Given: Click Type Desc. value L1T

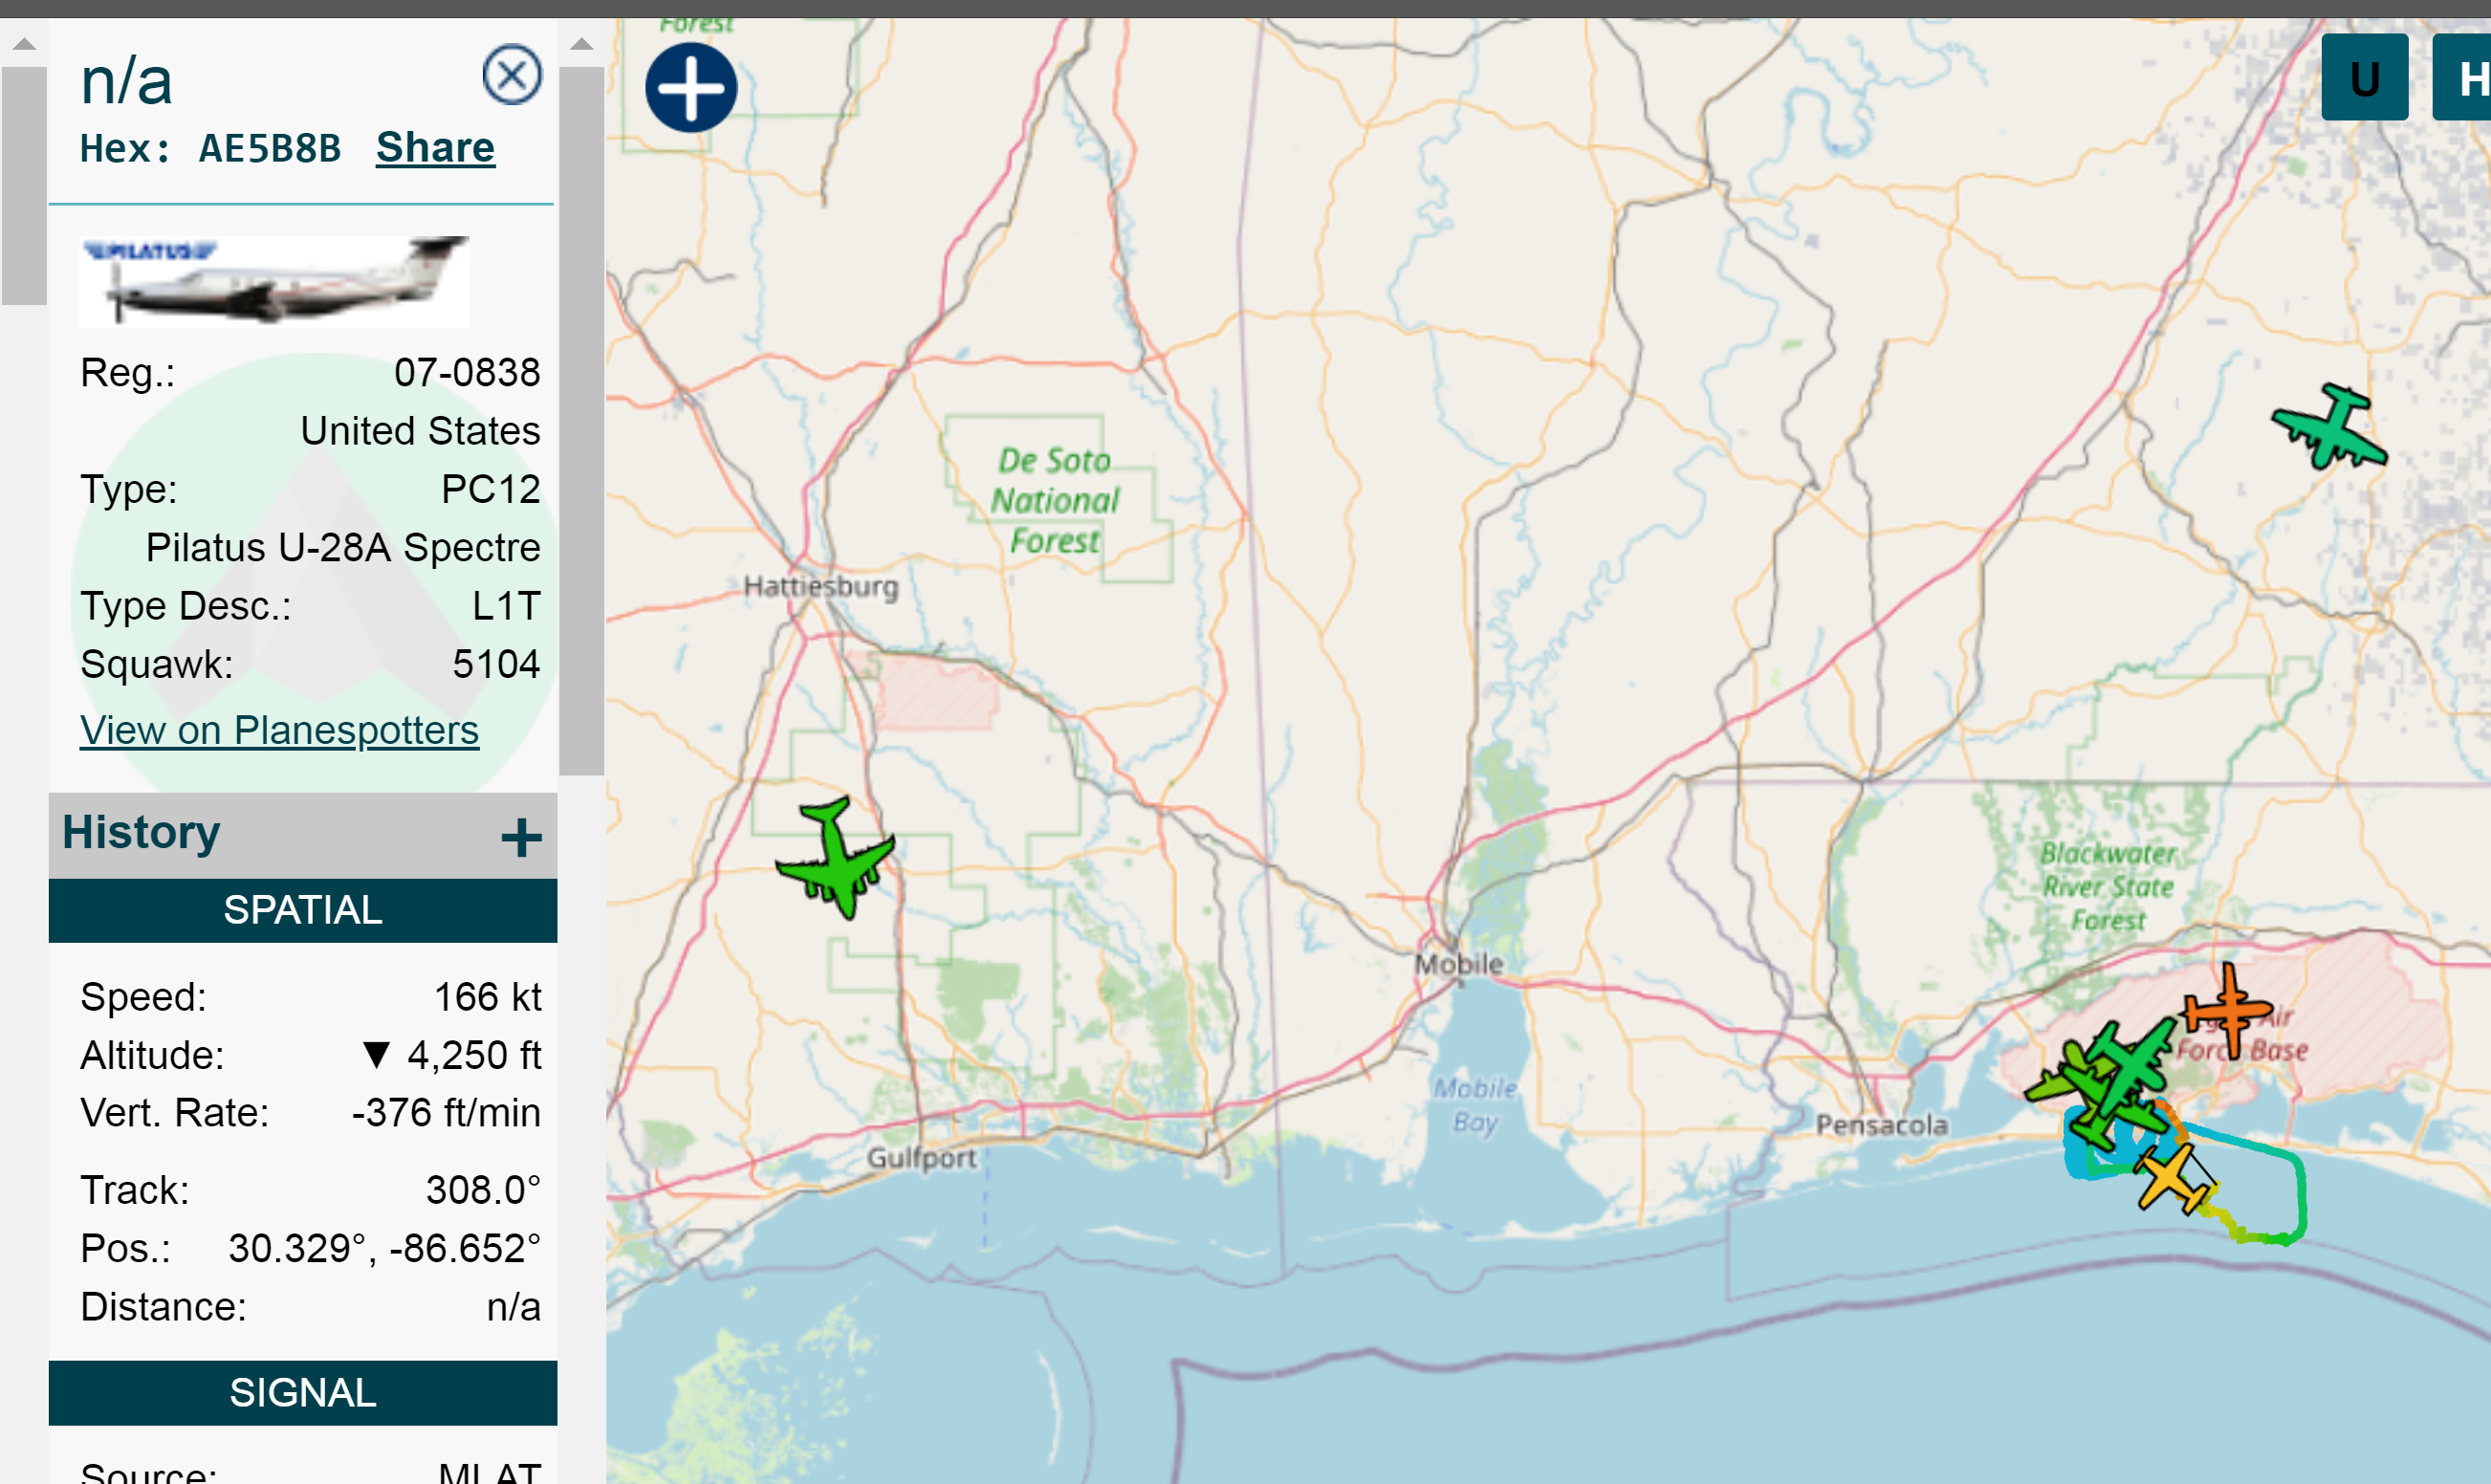Looking at the screenshot, I should click(x=506, y=606).
